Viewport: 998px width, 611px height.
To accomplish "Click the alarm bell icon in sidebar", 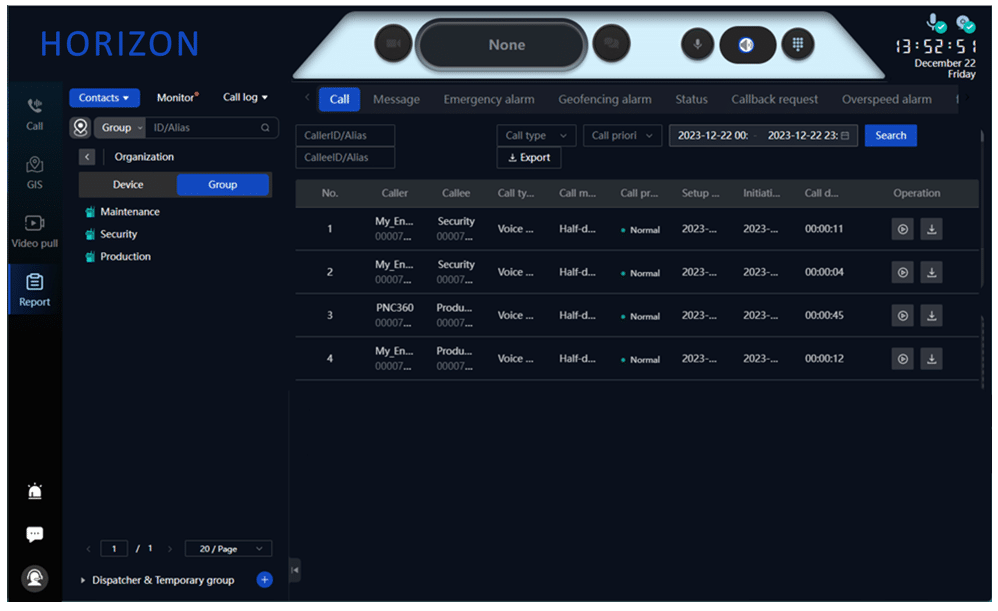I will pos(35,491).
